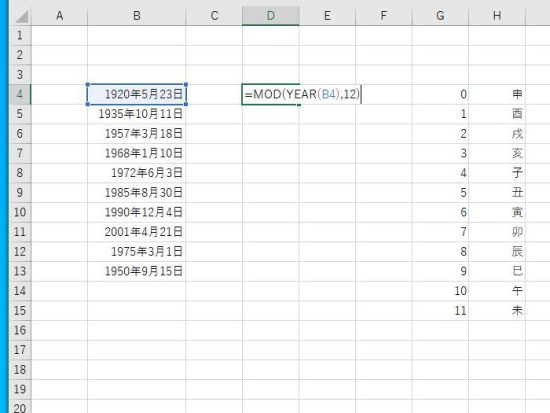Screen dimensions: 550x413
Task: Click zodiac cell 丑
Action: point(497,192)
